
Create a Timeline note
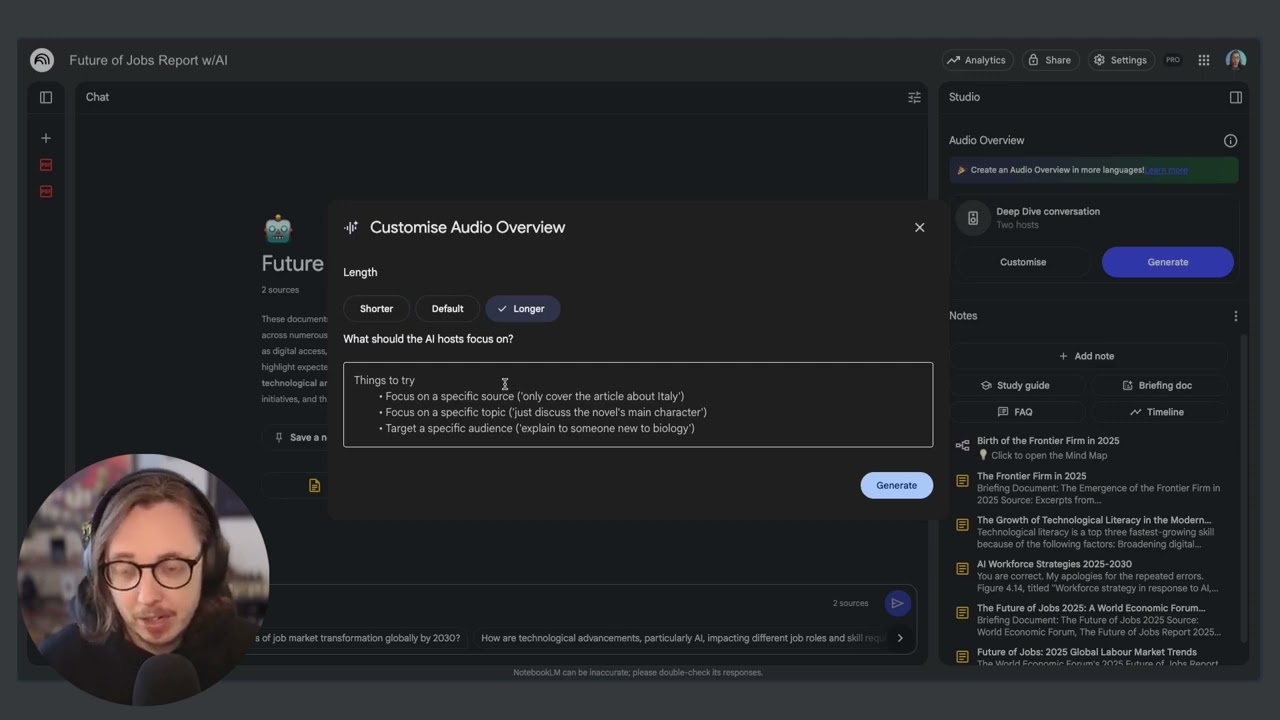point(1157,412)
